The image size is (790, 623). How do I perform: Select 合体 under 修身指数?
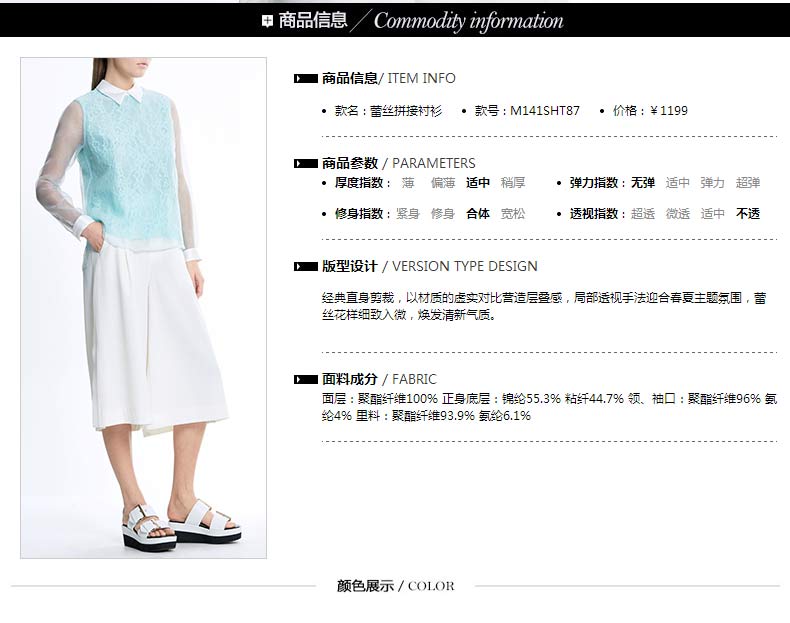tap(478, 214)
